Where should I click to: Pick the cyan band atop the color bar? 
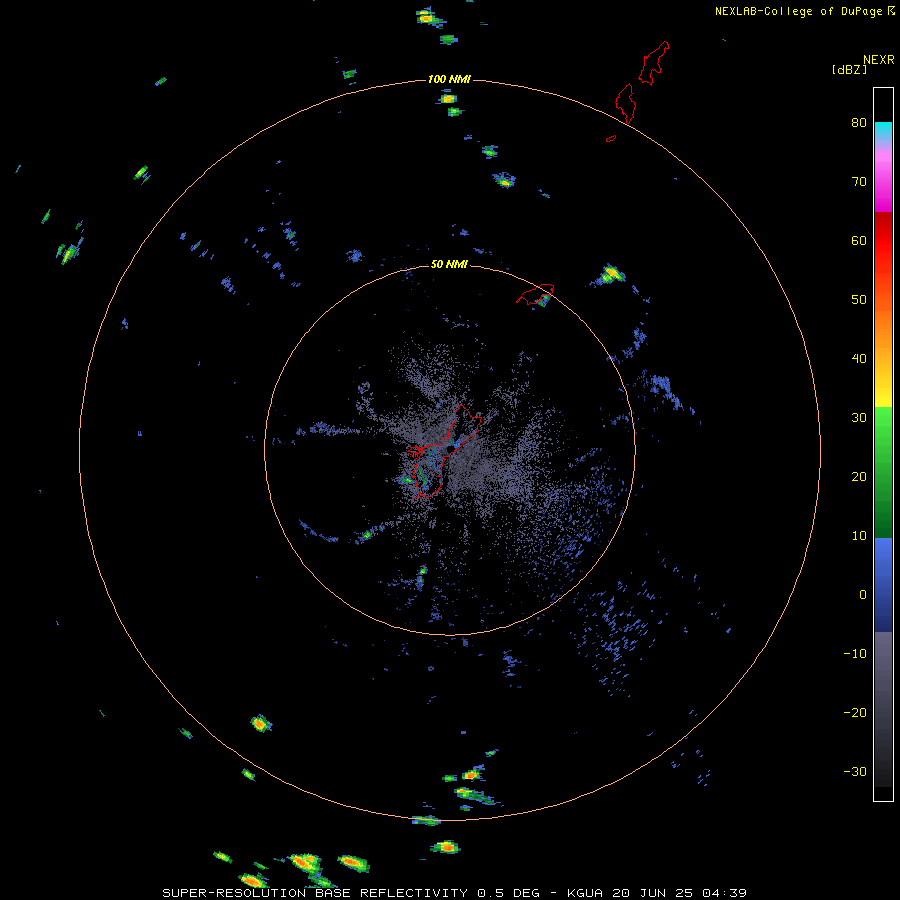[883, 129]
